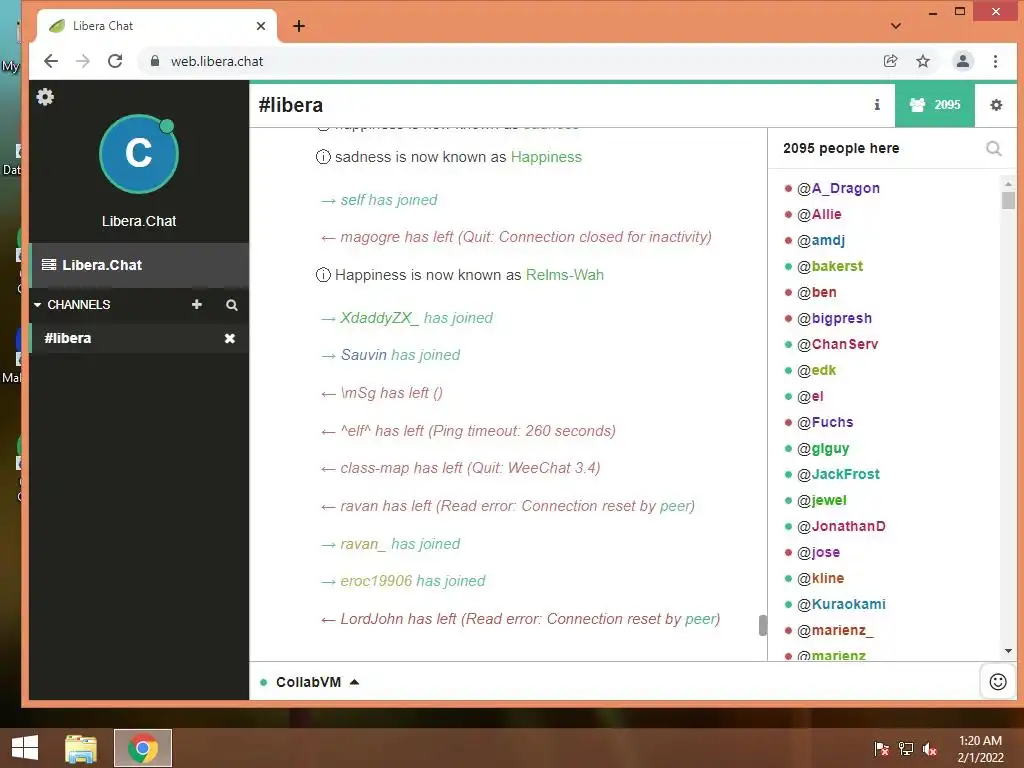Click the Relms-Wah nickname in chat
The image size is (1024, 768).
click(x=565, y=275)
